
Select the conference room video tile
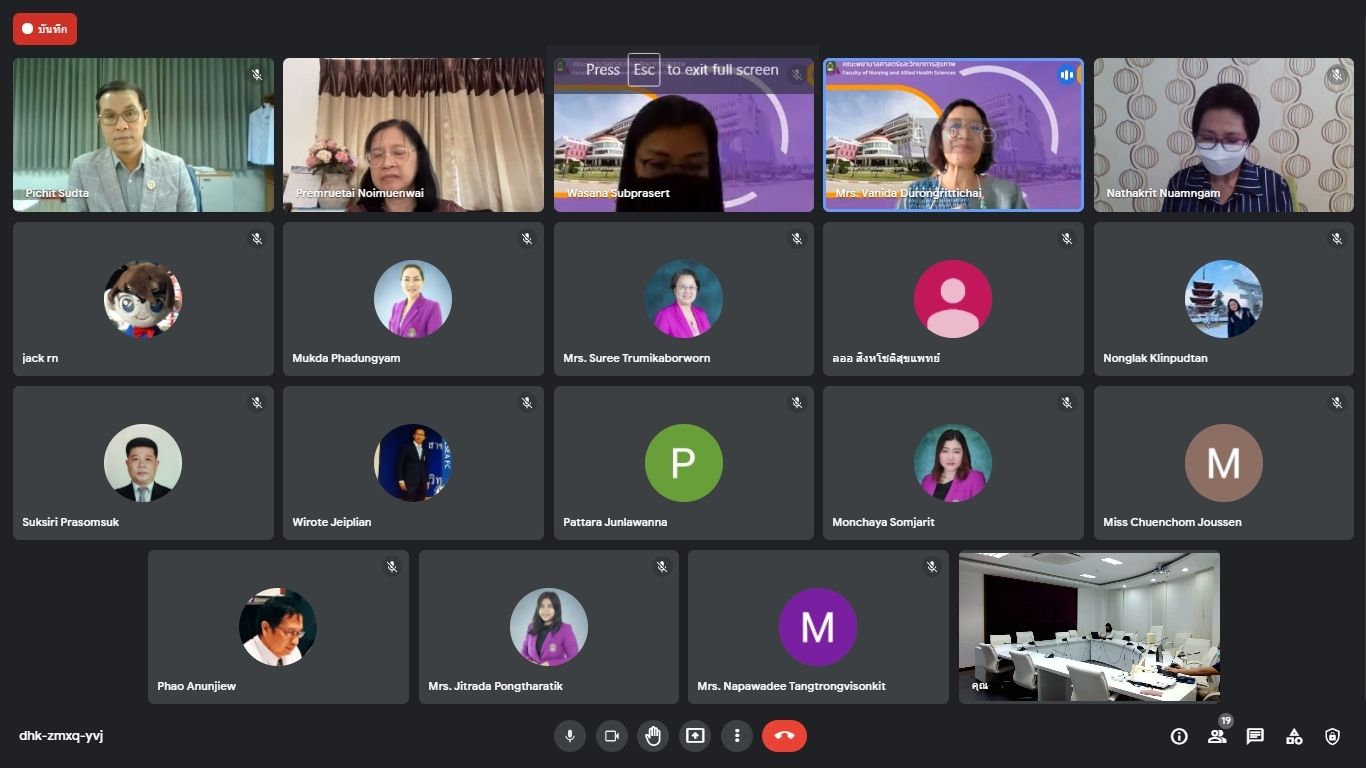(1089, 627)
